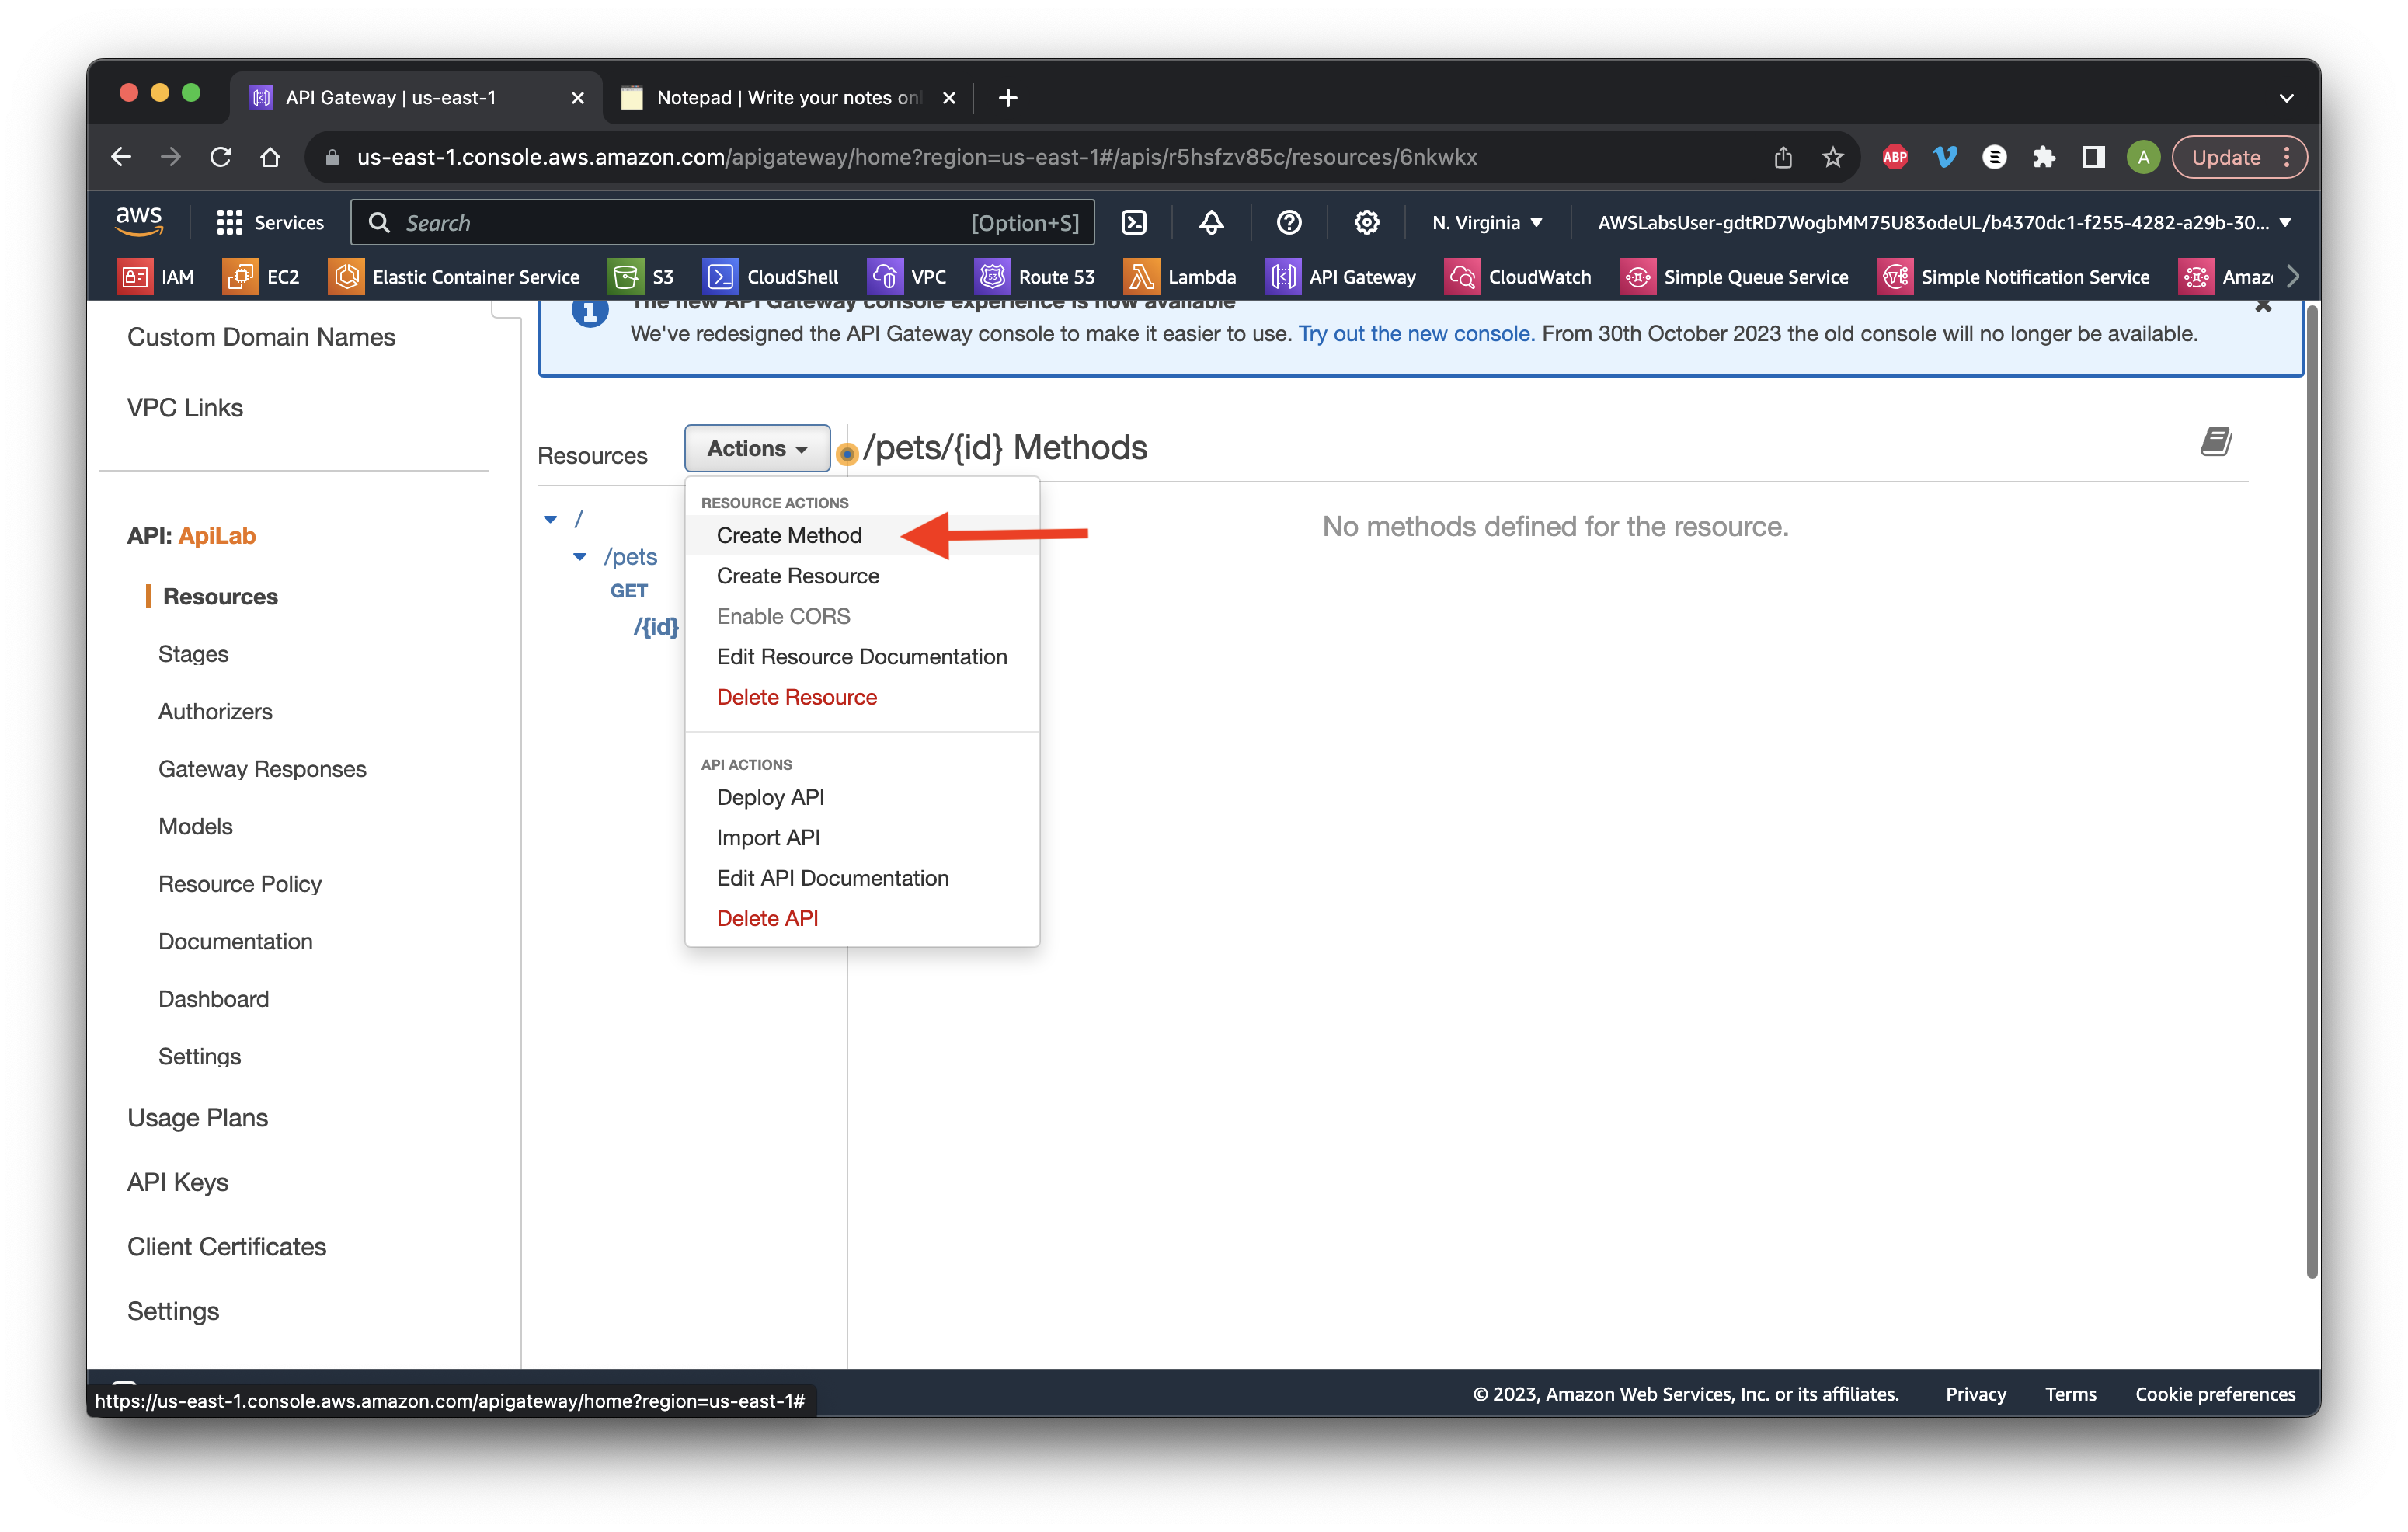Open Simple Notification Service shortcut
This screenshot has width=2408, height=1532.
2014,277
